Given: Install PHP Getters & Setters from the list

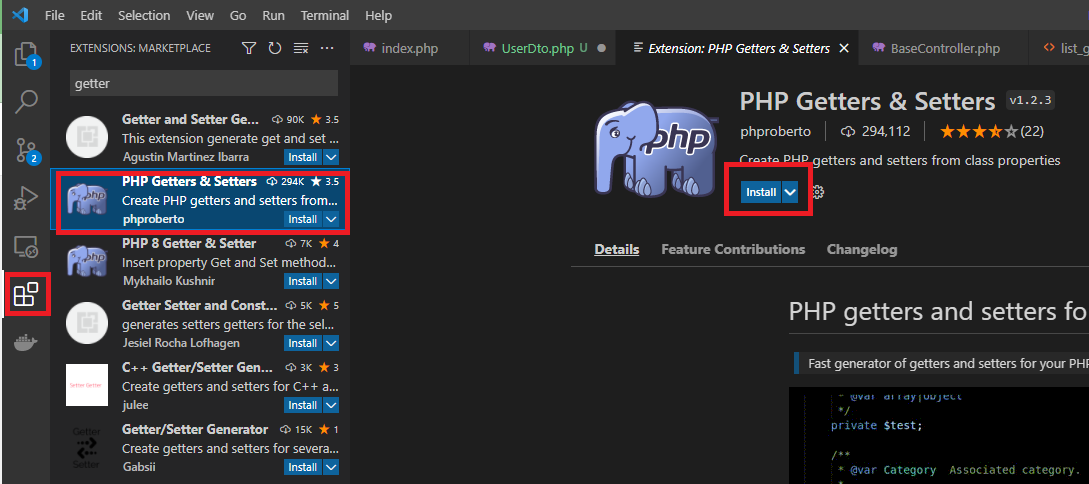Looking at the screenshot, I should point(303,219).
